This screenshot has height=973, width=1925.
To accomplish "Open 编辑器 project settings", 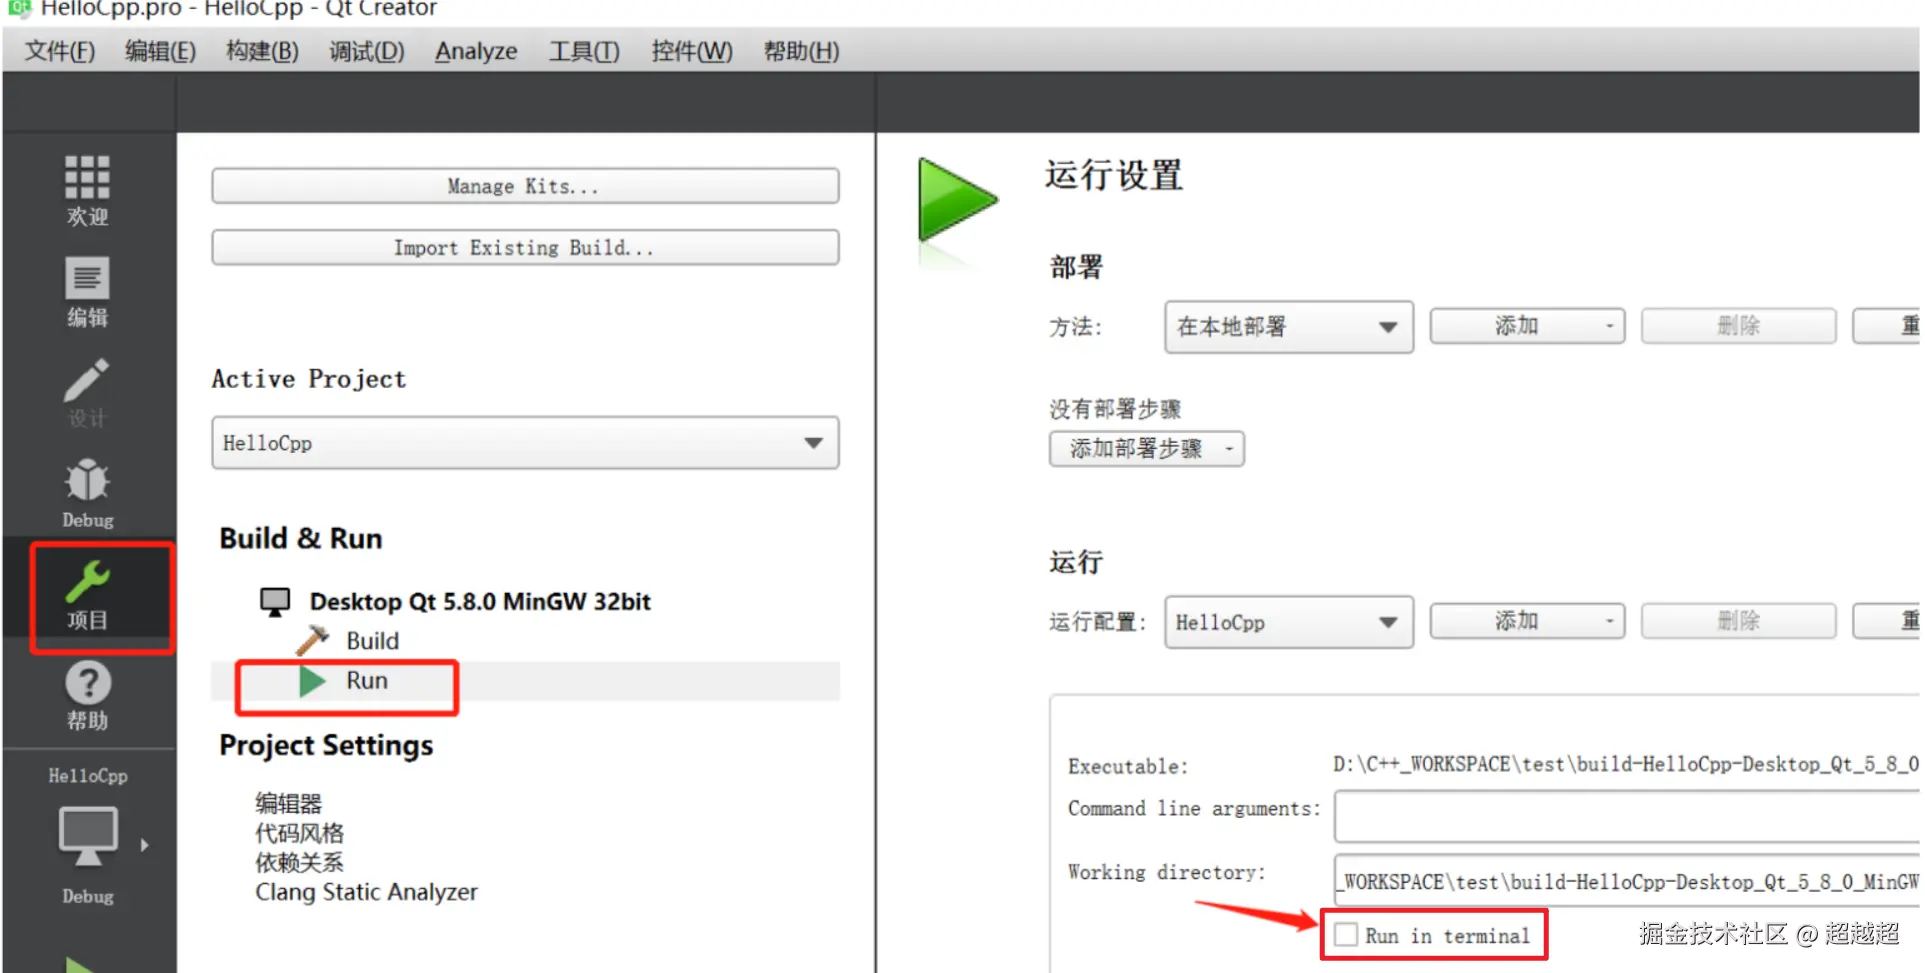I will pos(289,804).
